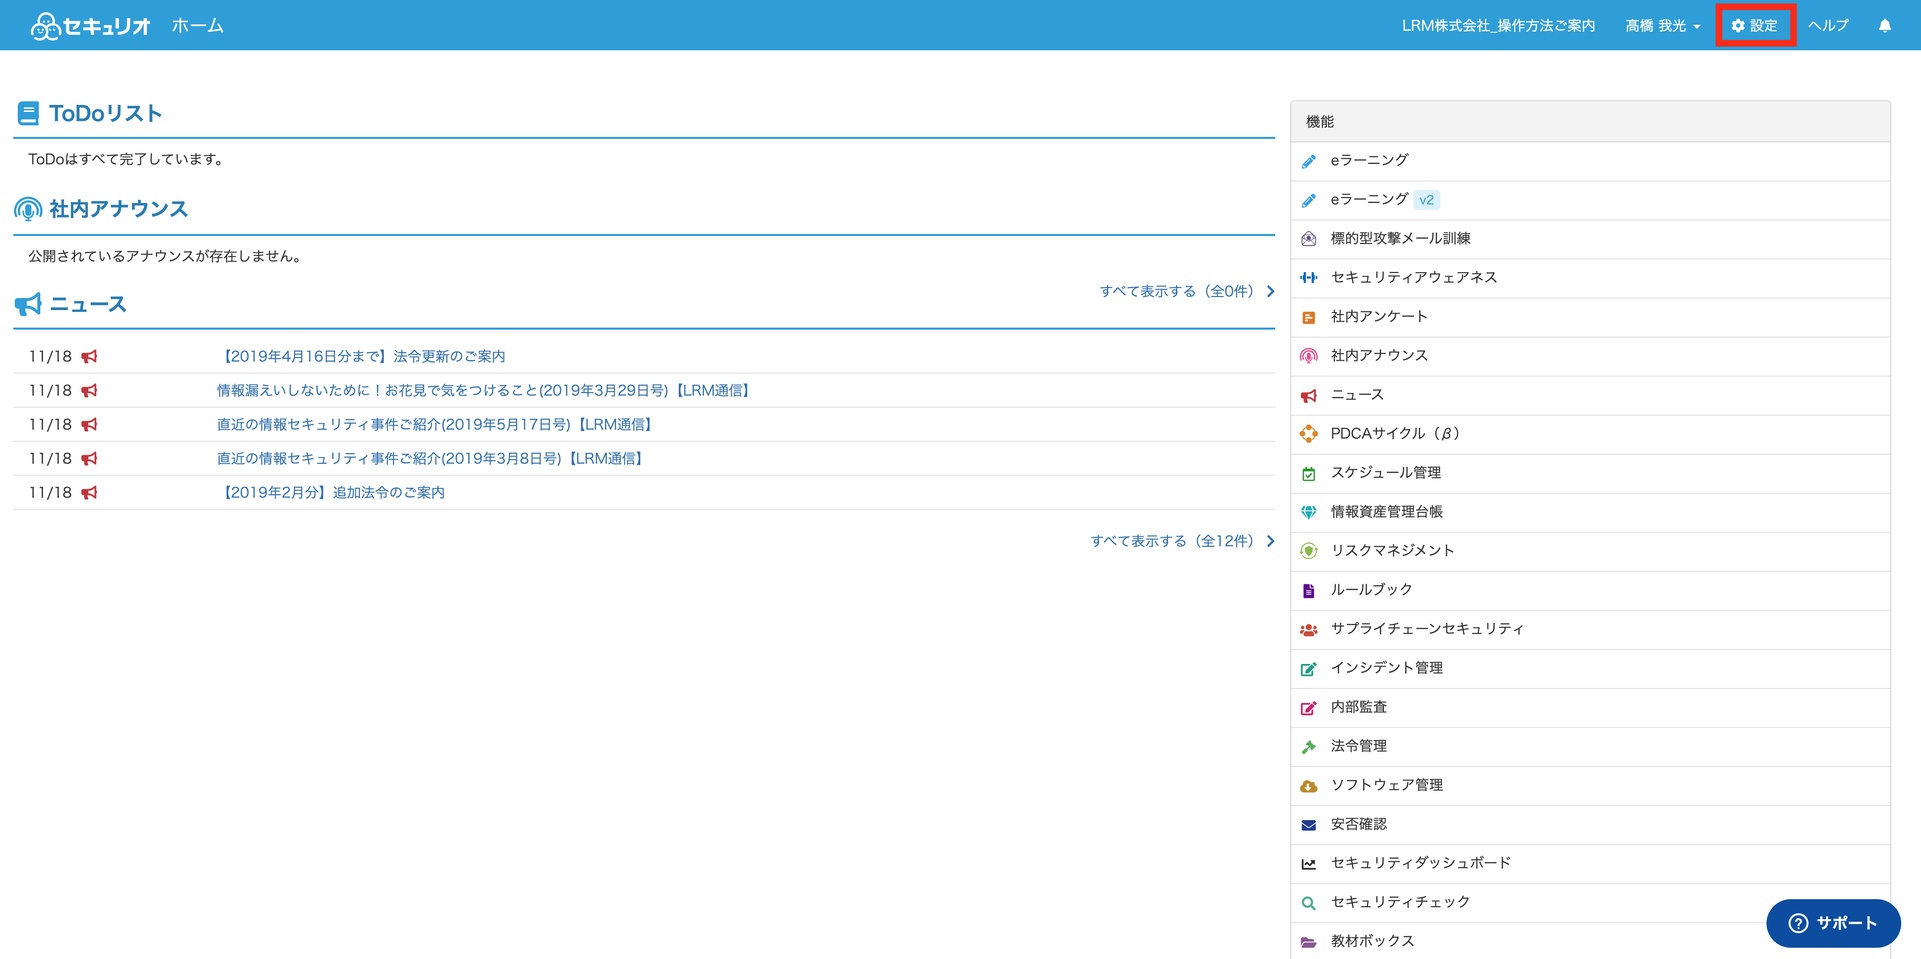Viewport: 1921px width, 959px height.
Task: Click the 教材ボックス folder icon
Action: coord(1308,942)
